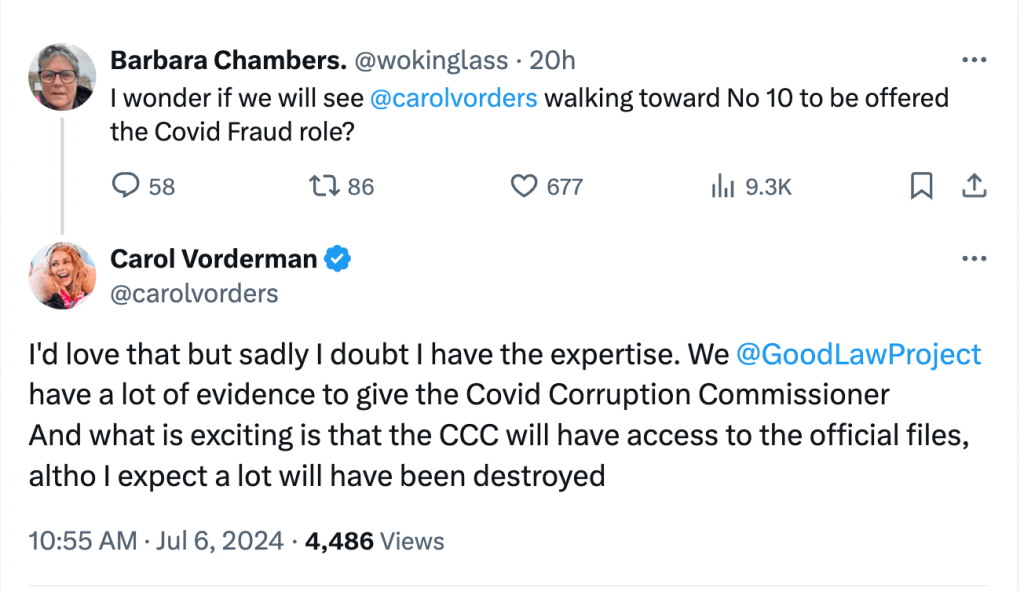1024x592 pixels.
Task: Share Barbara's tweet via share icon
Action: tap(974, 186)
